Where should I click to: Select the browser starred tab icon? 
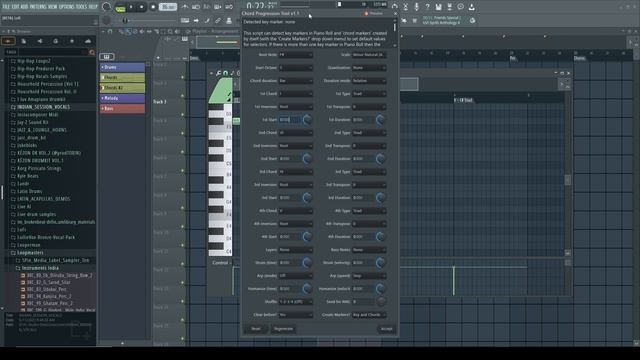[x=72, y=41]
